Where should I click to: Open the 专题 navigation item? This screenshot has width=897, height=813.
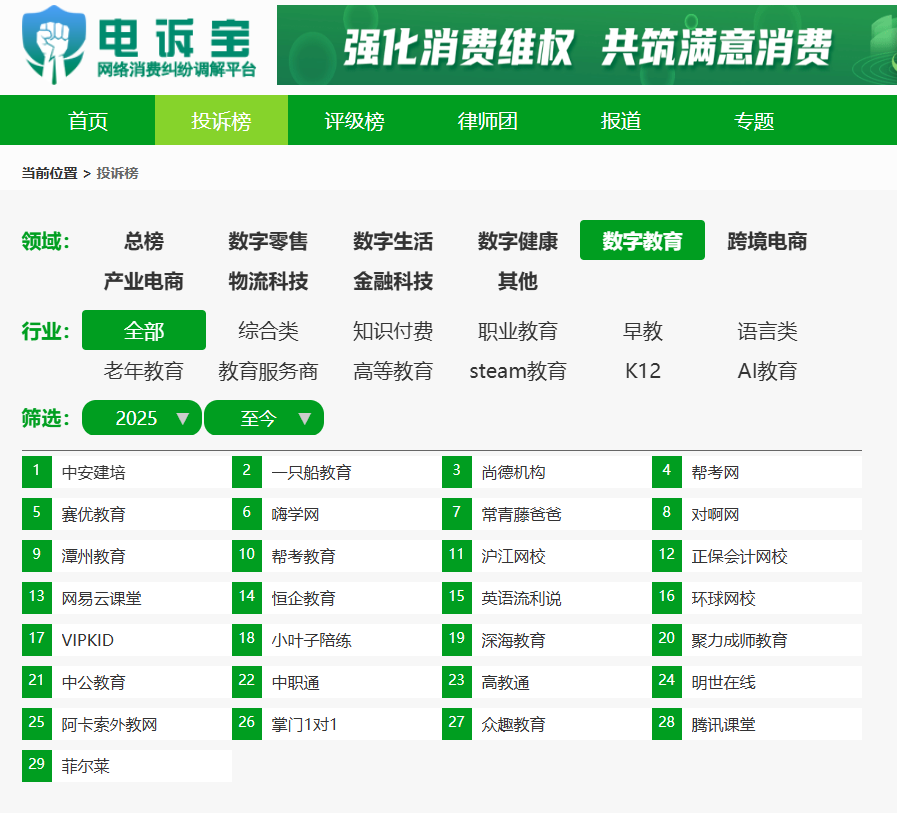(753, 120)
